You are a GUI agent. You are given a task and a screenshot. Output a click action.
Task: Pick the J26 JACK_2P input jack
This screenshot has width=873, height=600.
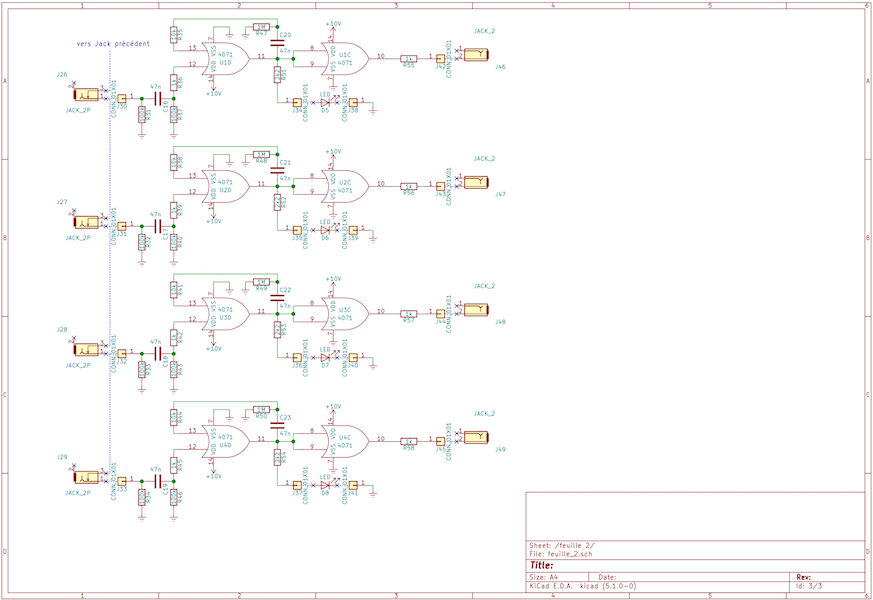86,95
